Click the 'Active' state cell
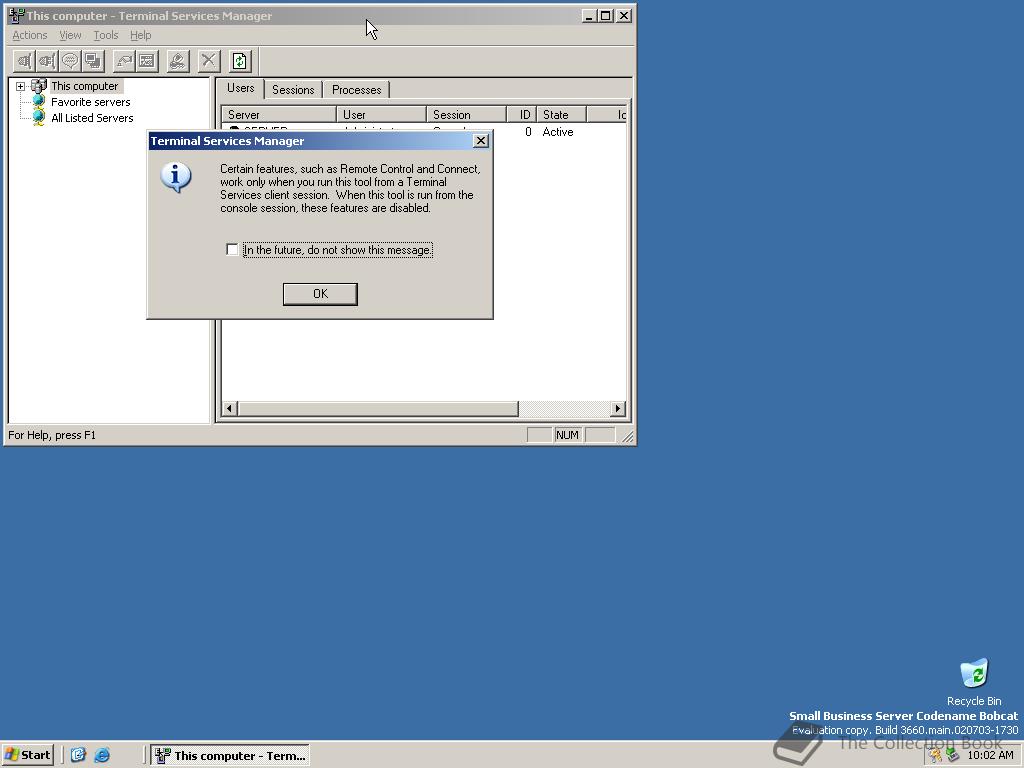1024x768 pixels. pos(558,132)
